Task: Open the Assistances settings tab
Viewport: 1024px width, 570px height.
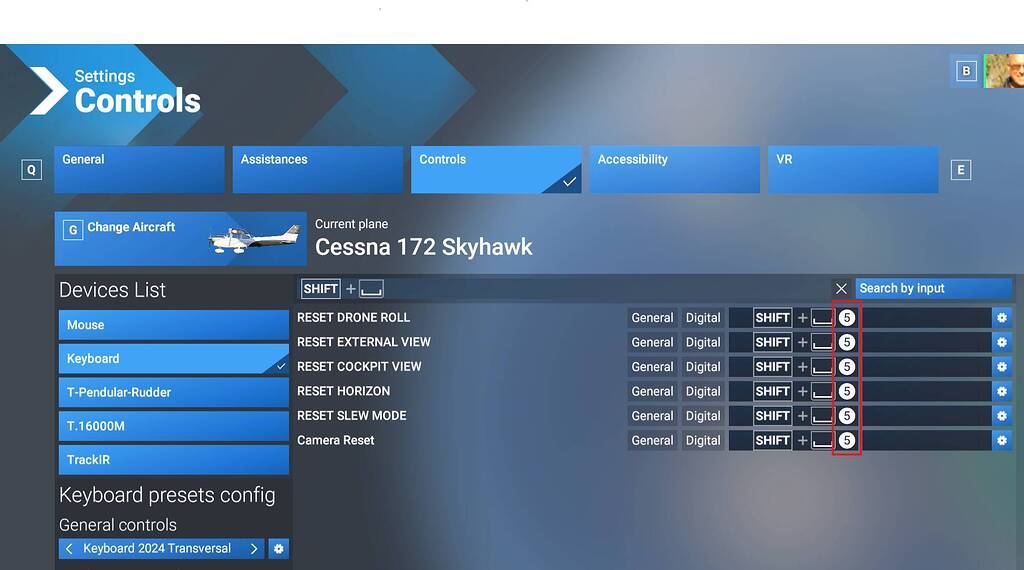Action: point(317,169)
